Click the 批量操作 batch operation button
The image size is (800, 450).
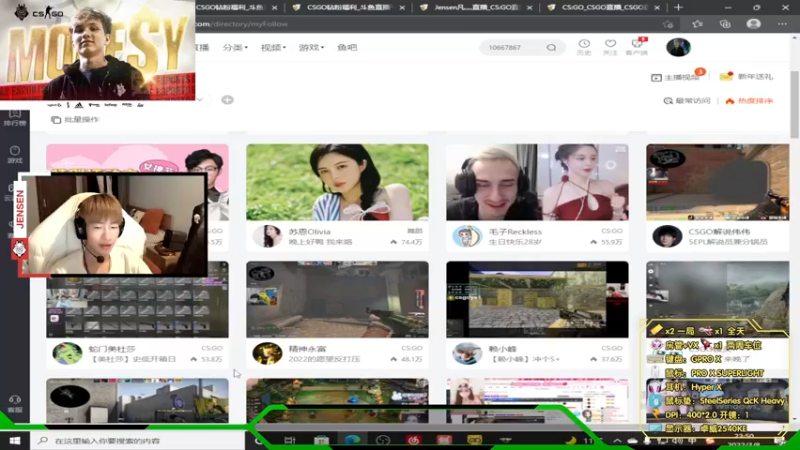point(76,119)
